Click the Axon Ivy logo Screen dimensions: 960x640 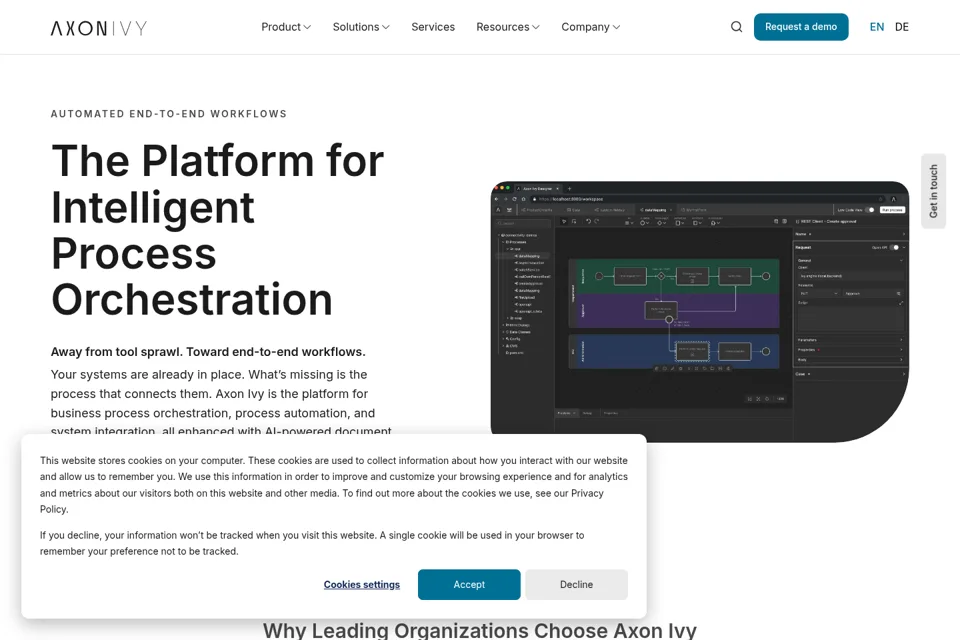[99, 28]
